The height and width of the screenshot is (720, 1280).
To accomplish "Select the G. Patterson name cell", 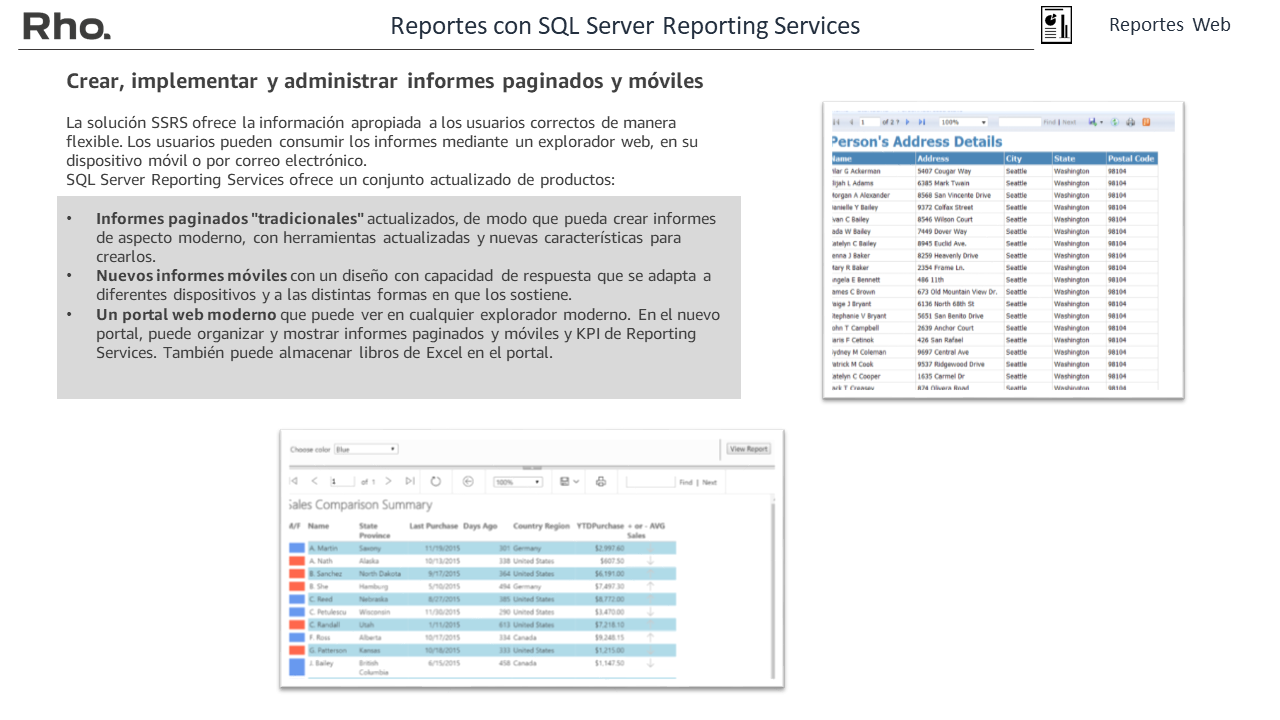I will [328, 650].
